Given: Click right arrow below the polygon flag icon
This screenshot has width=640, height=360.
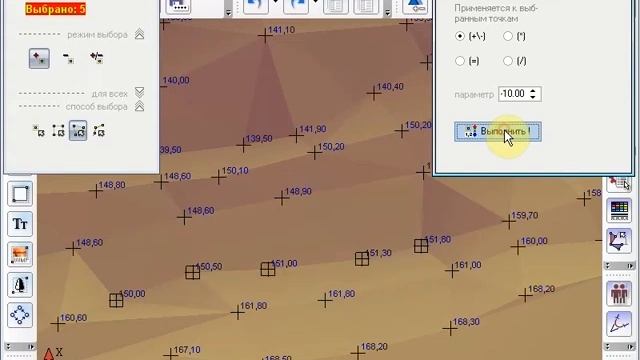Looking at the screenshot, I should click(630, 266).
